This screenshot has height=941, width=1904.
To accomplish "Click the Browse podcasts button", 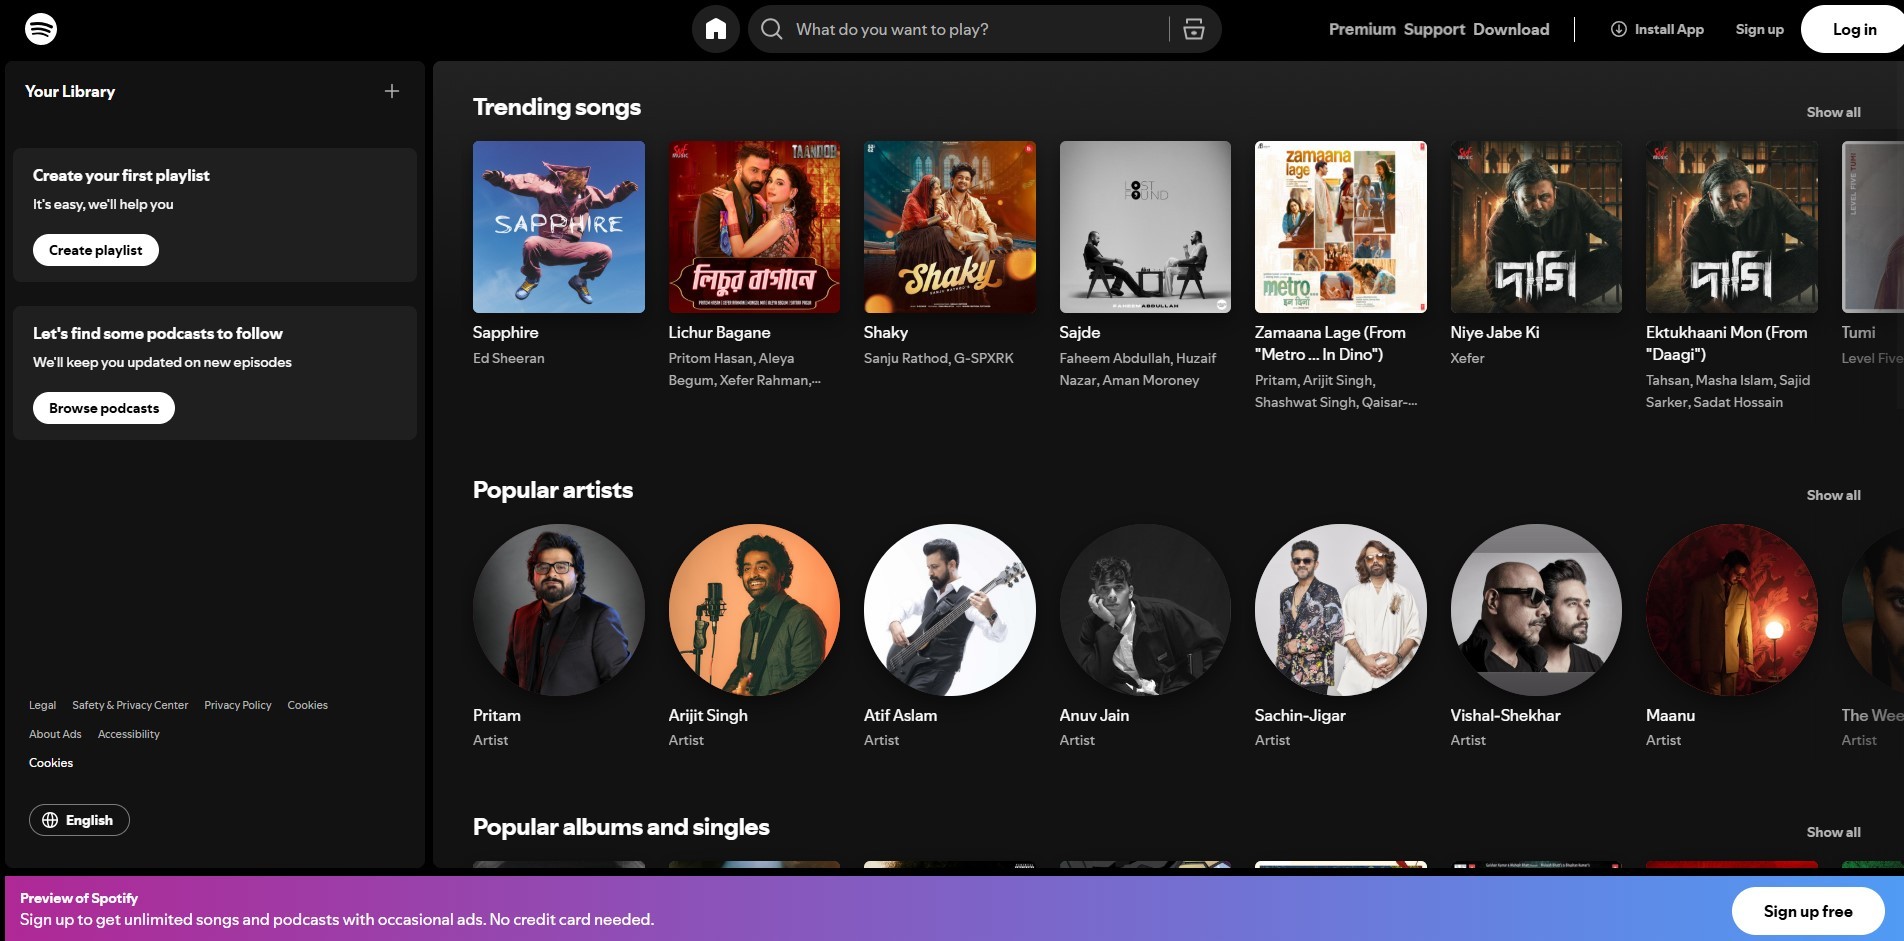I will click(104, 408).
